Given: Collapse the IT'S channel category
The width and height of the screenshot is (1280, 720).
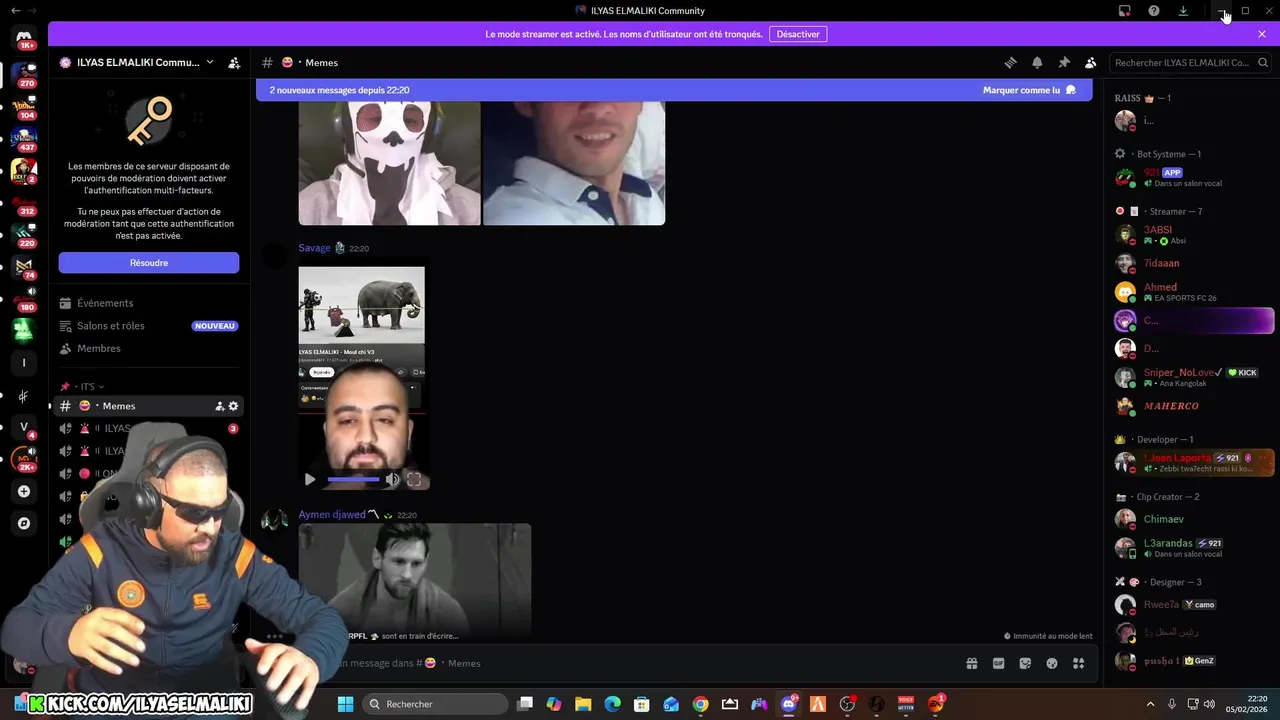Looking at the screenshot, I should (x=88, y=387).
